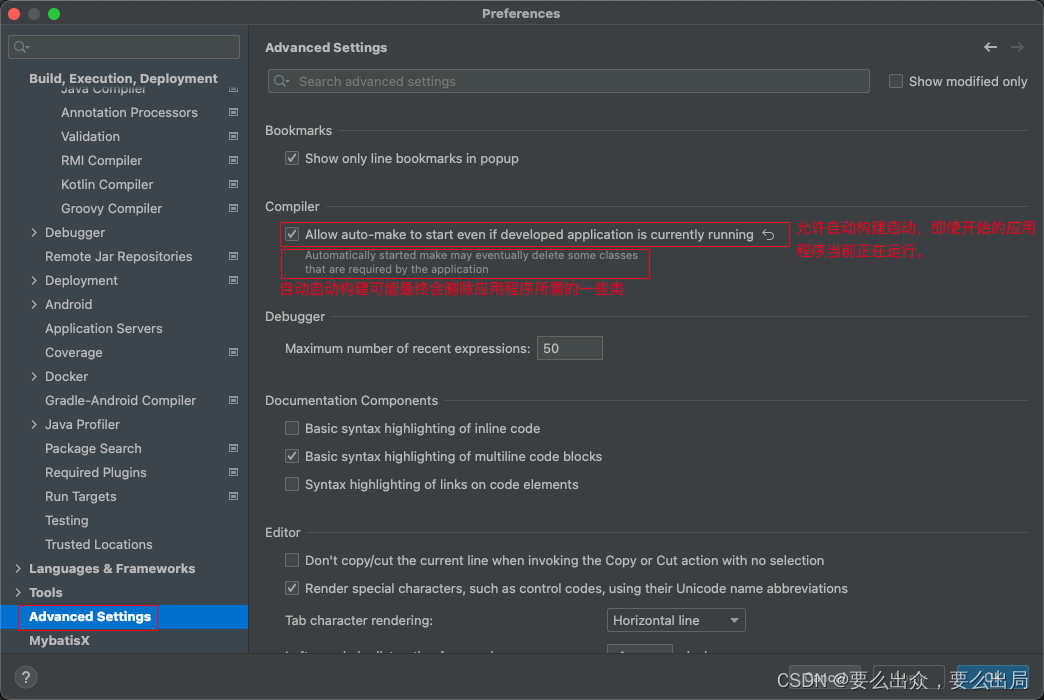Click the back arrow in Advanced Settings header
1044x700 pixels.
coord(990,47)
